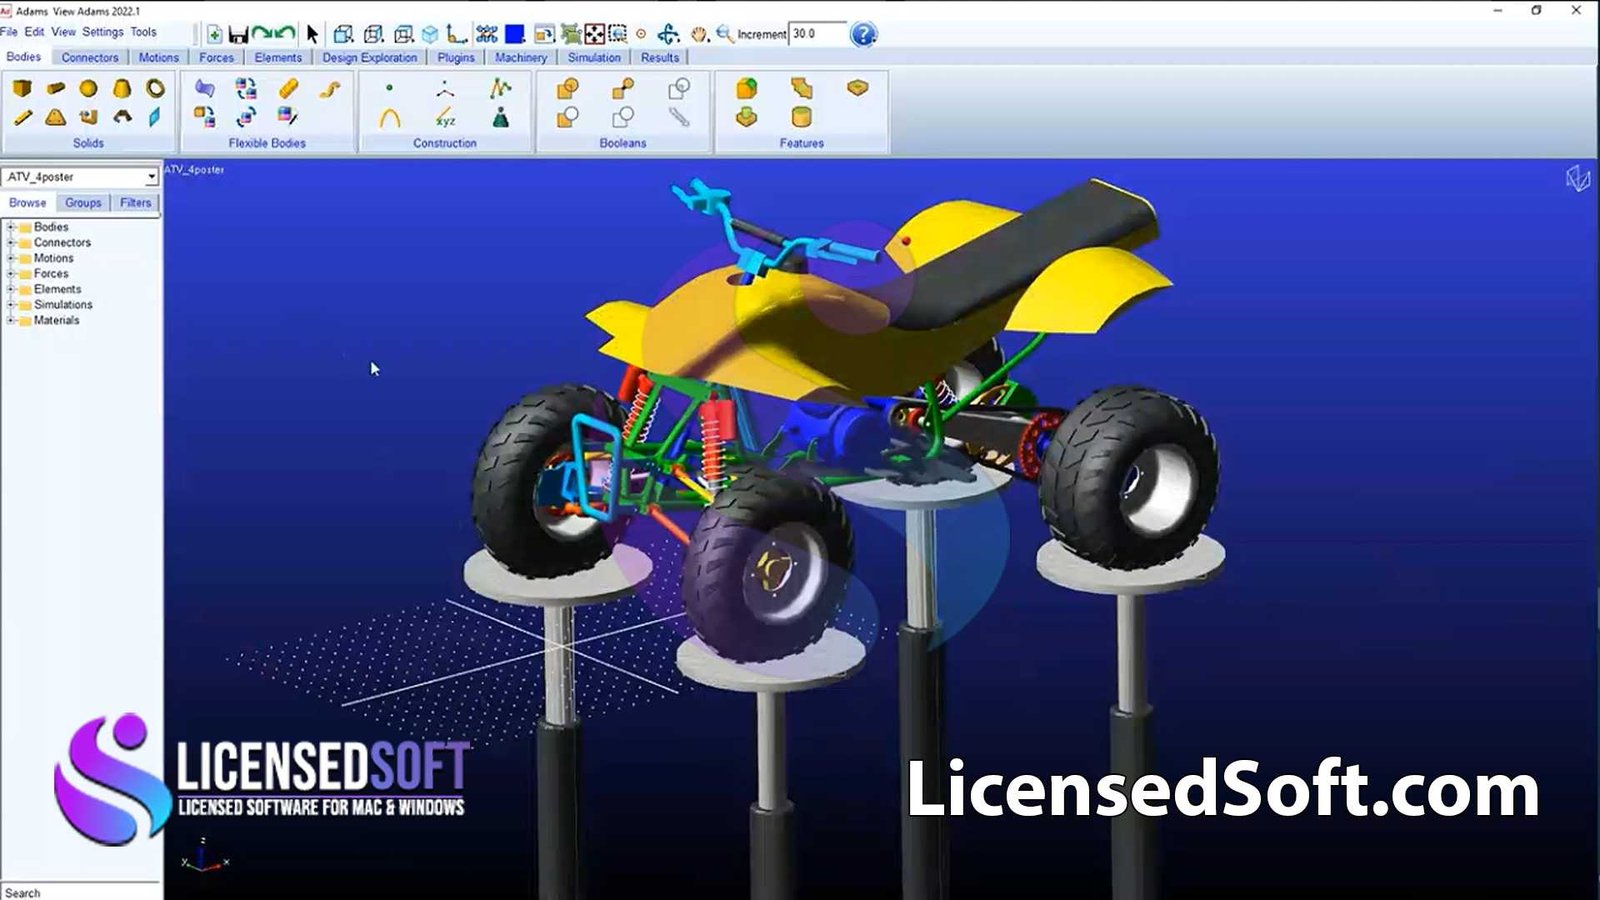The height and width of the screenshot is (900, 1600).
Task: Click the pan hand view tool
Action: point(699,34)
